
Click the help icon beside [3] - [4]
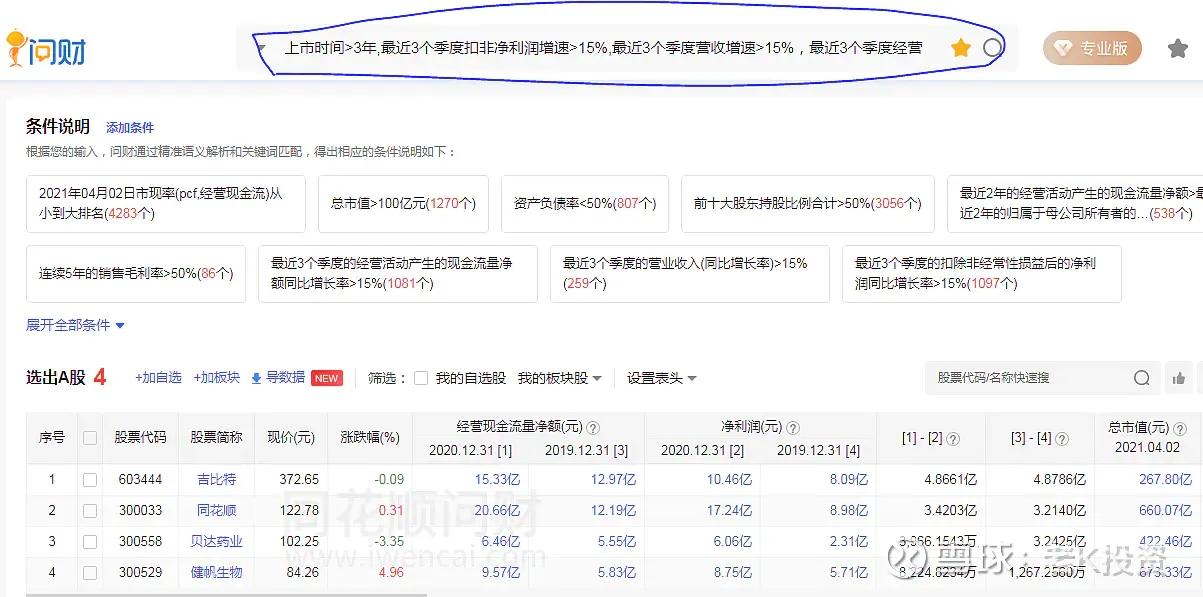click(1062, 439)
